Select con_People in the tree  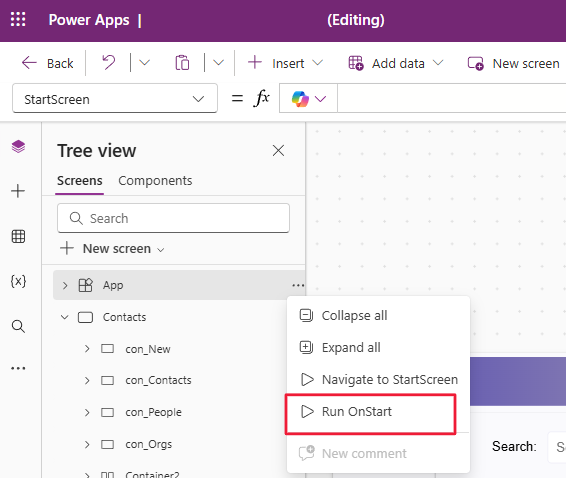[153, 412]
